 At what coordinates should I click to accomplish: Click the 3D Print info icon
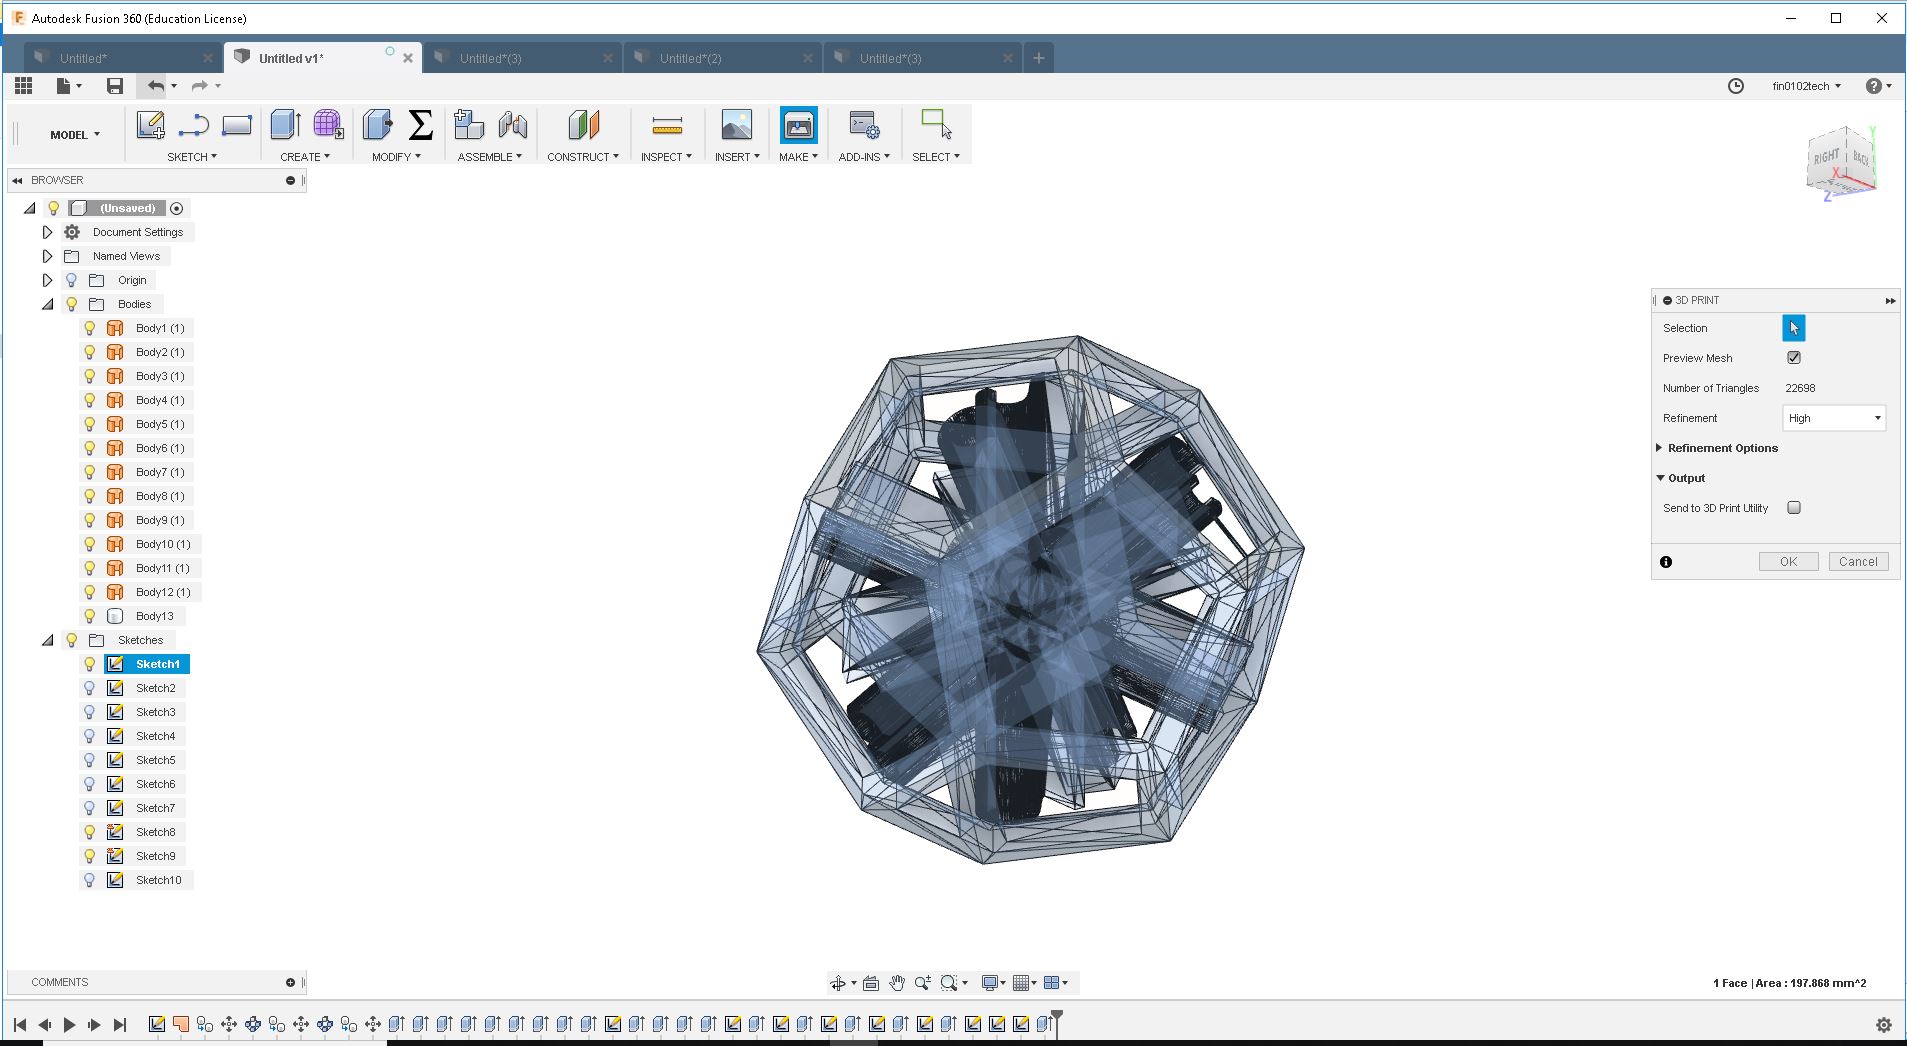coord(1666,562)
